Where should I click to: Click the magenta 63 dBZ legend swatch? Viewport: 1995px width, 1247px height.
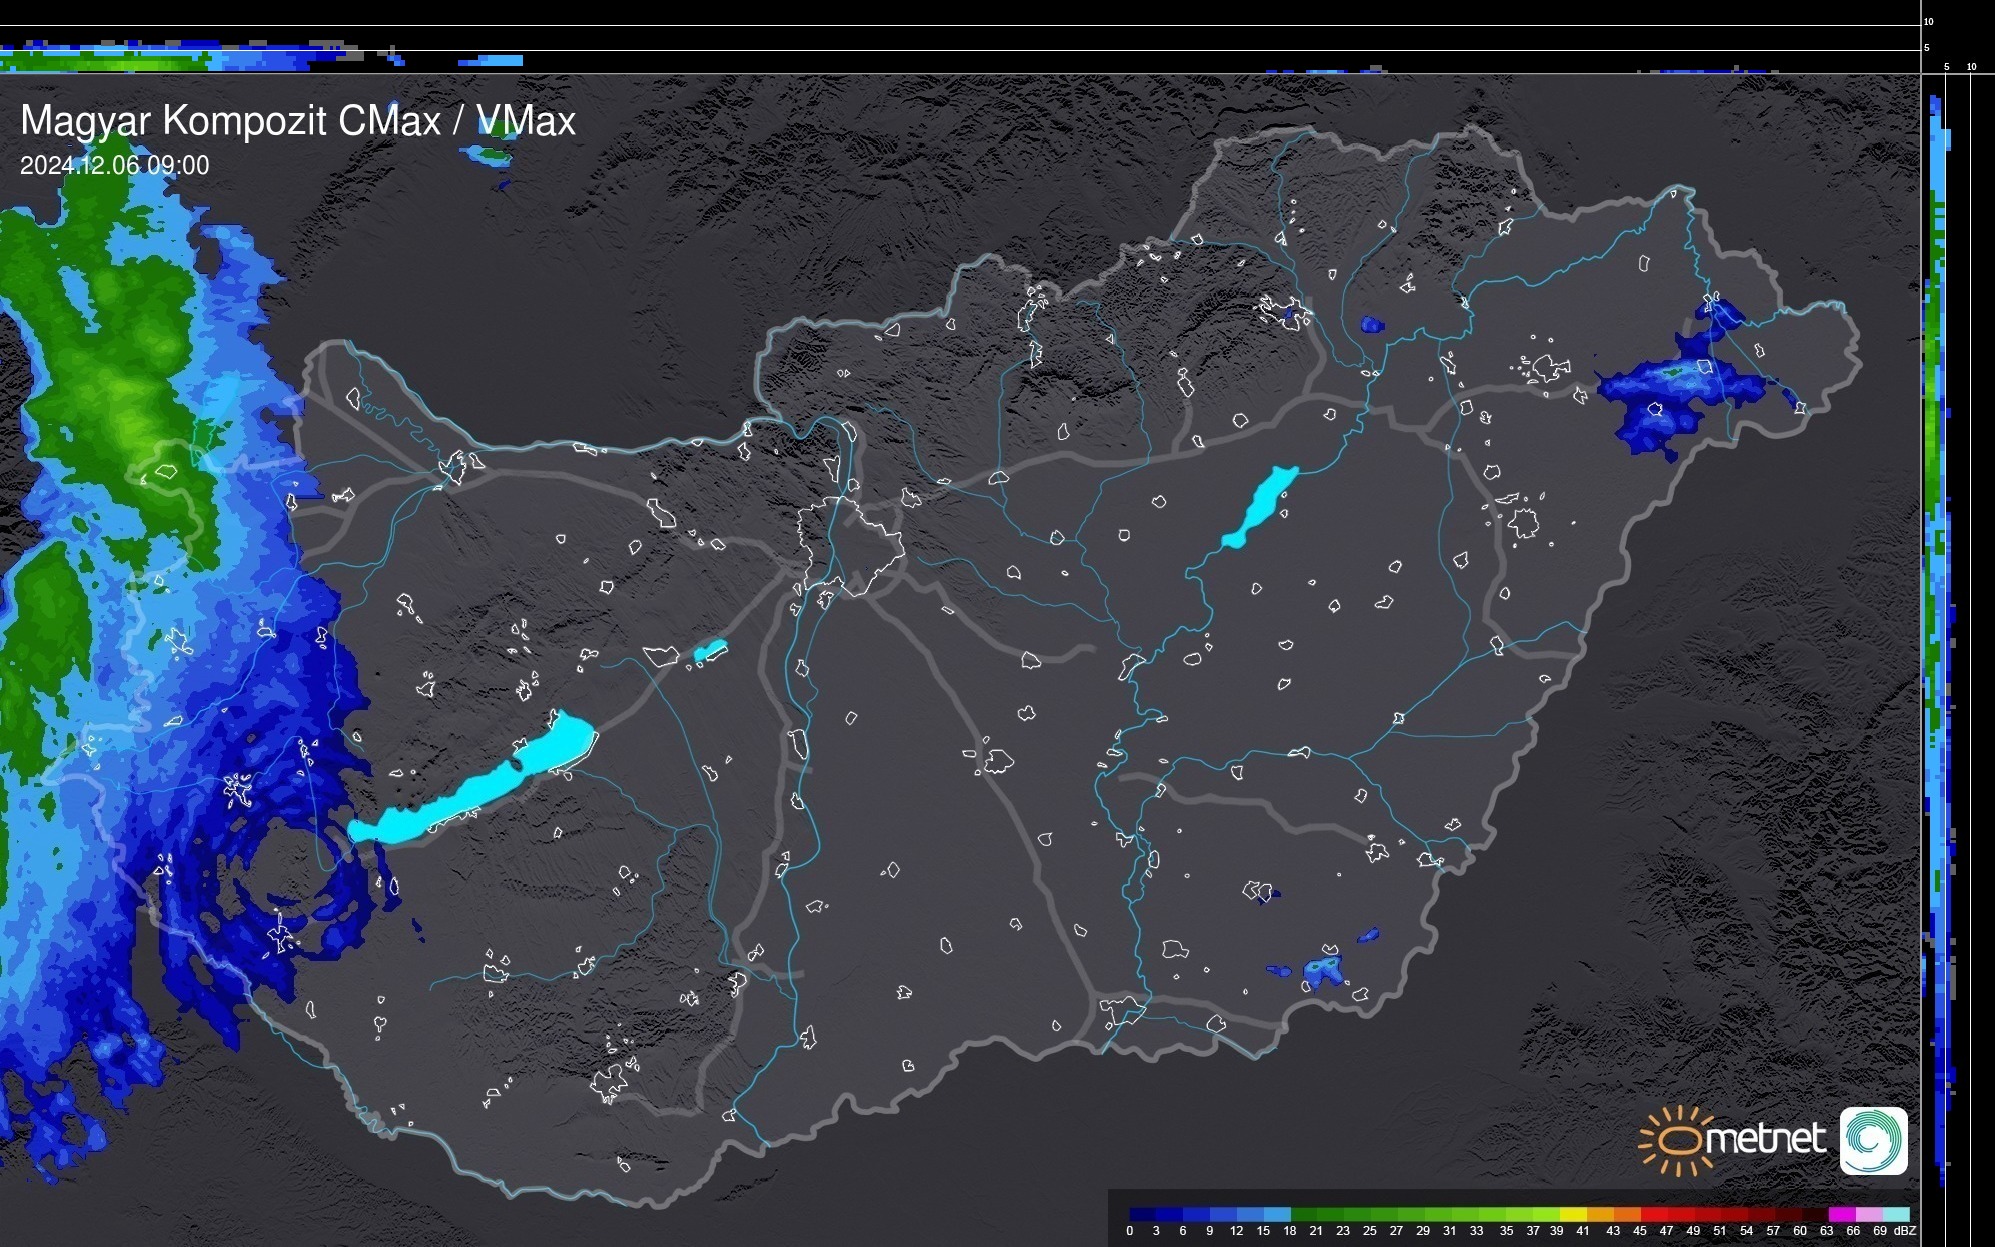pos(1842,1214)
